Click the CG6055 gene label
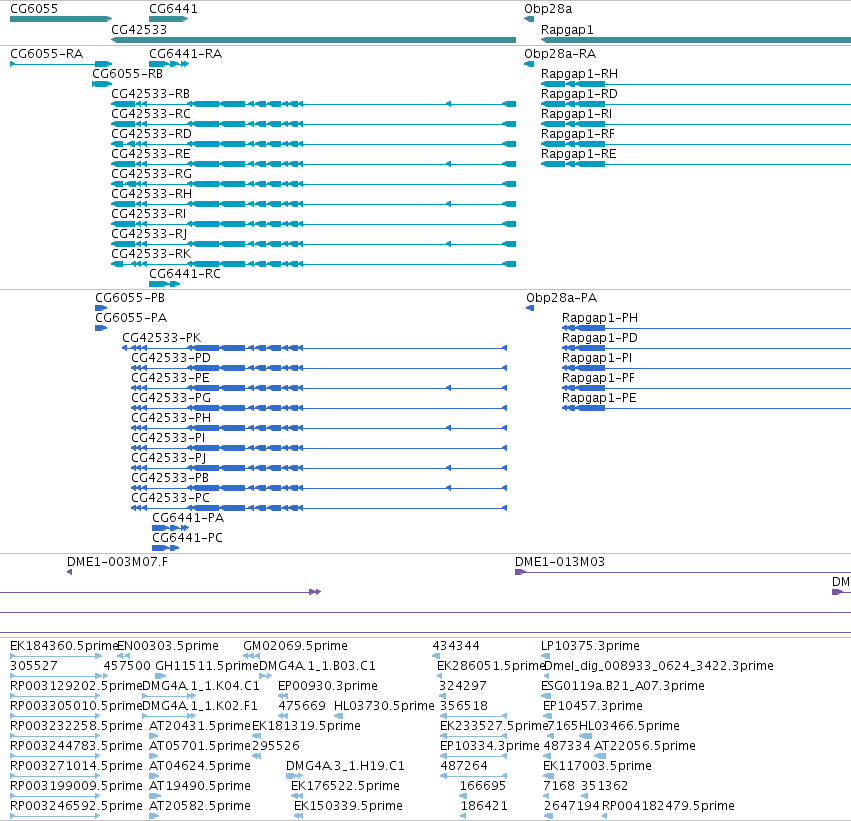 [x=34, y=9]
